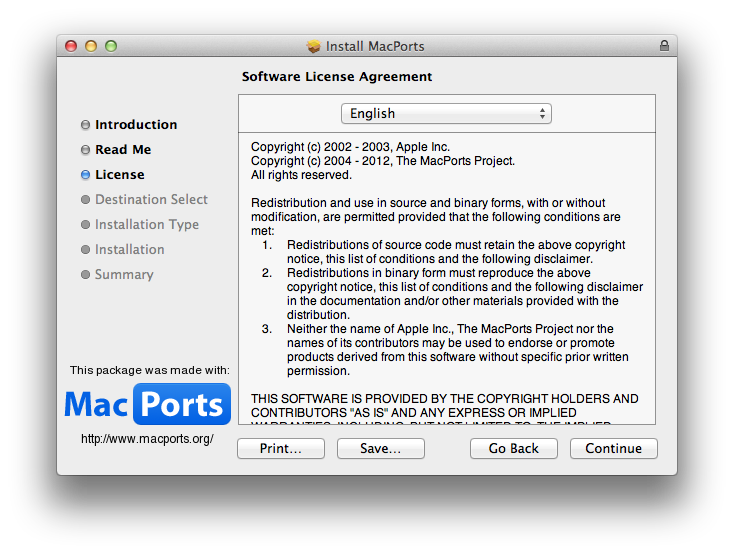The height and width of the screenshot is (554, 734).
Task: Go Back to the previous step
Action: pyautogui.click(x=514, y=448)
